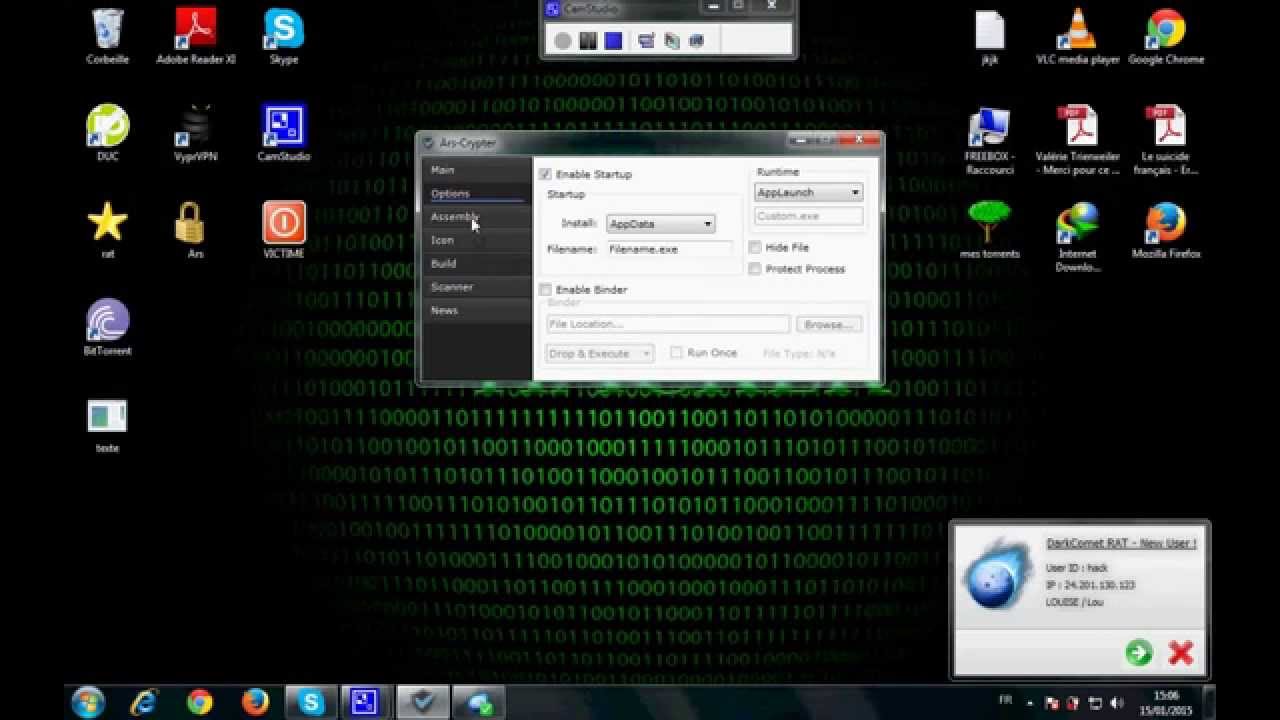The height and width of the screenshot is (720, 1280).
Task: Select the 'jkjk' file on desktop
Action: 989,37
